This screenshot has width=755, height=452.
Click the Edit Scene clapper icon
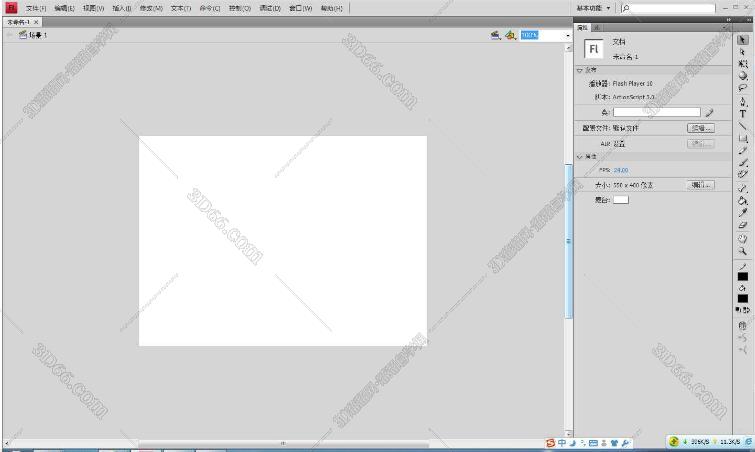pyautogui.click(x=495, y=35)
